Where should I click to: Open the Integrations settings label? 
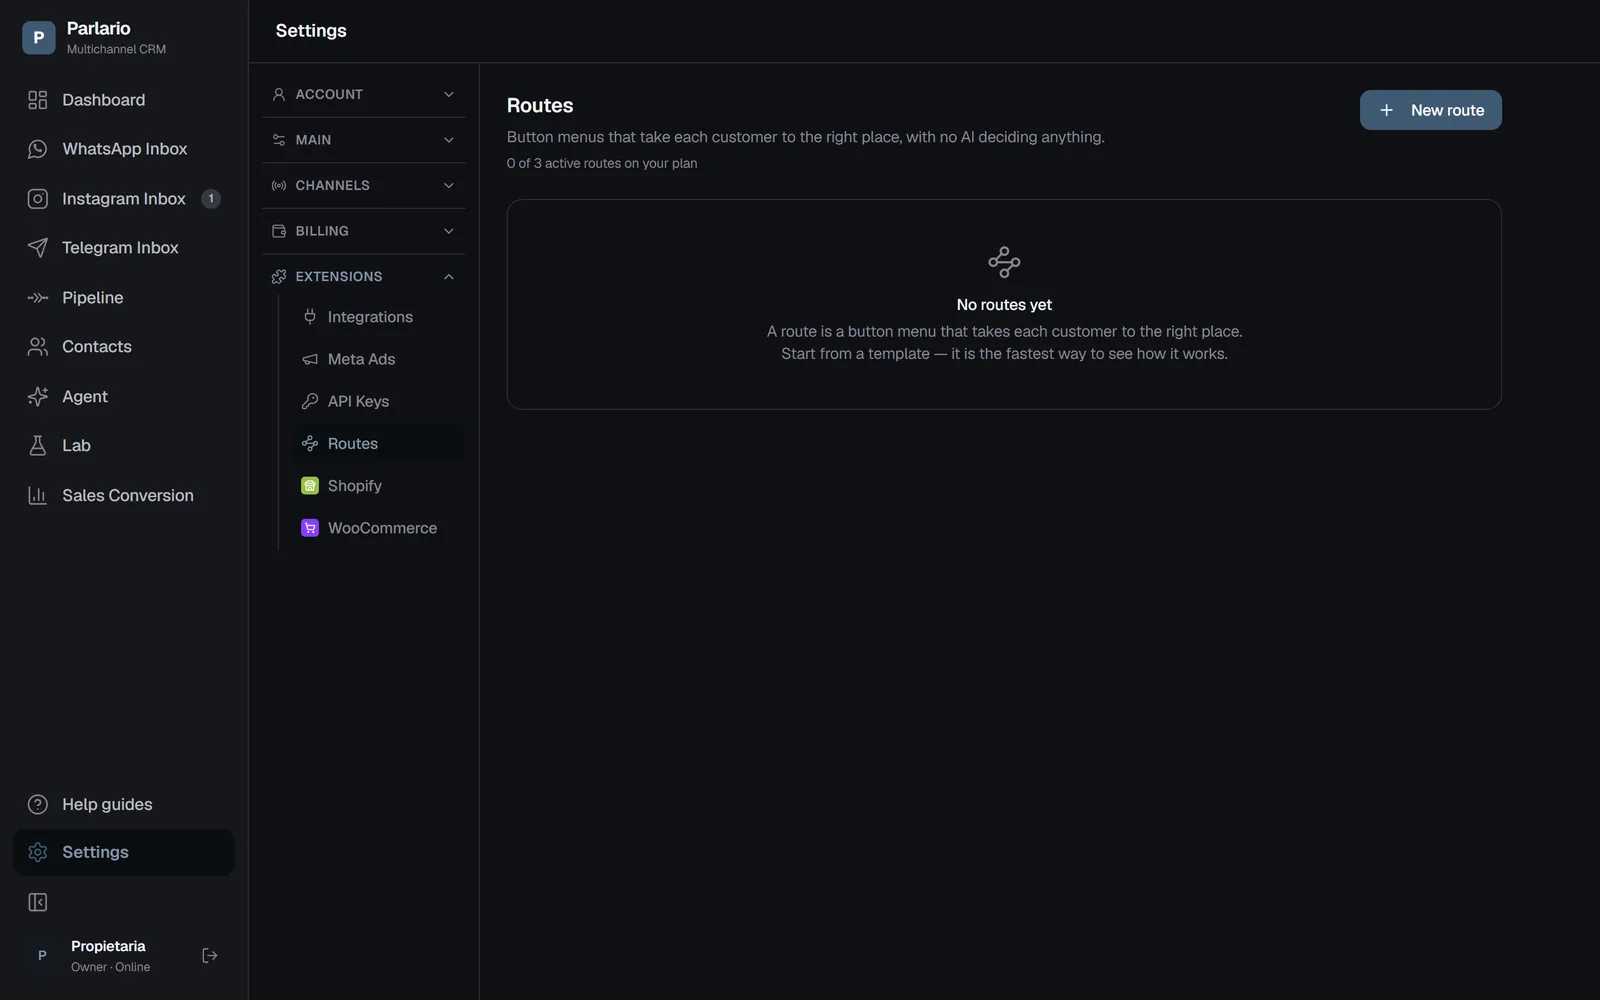(370, 317)
